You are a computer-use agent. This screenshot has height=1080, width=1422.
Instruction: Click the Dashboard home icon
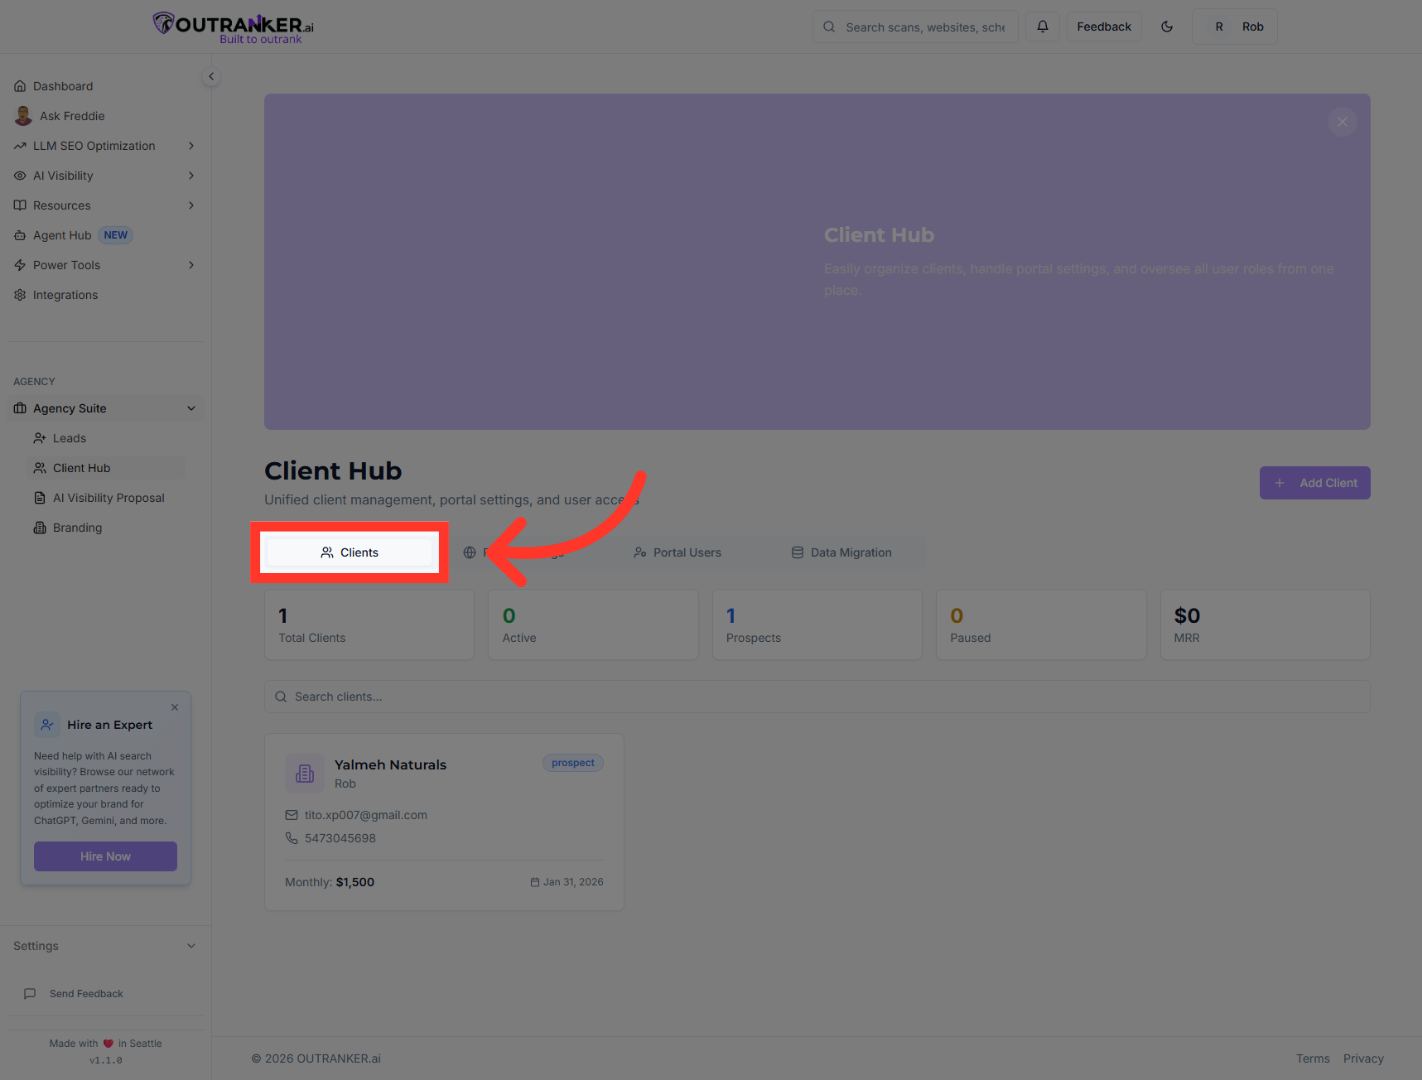pyautogui.click(x=20, y=86)
